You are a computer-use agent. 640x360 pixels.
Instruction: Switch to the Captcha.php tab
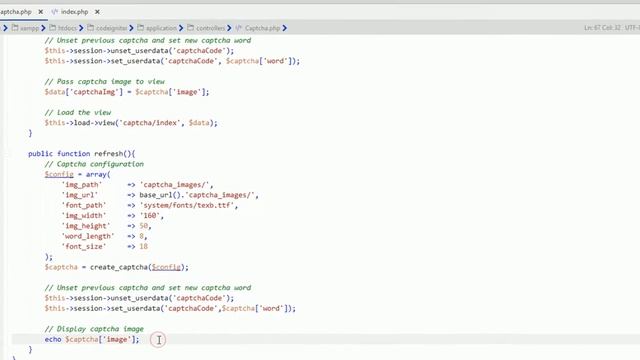[16, 12]
